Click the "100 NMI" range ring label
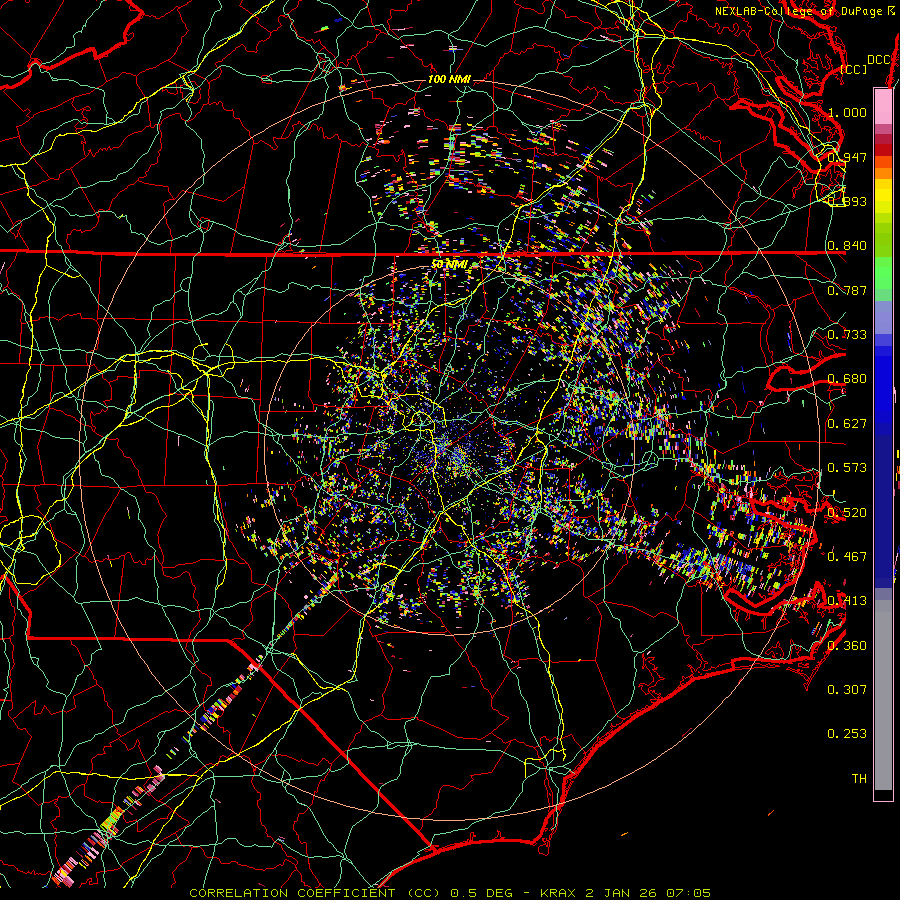Image resolution: width=900 pixels, height=900 pixels. click(449, 79)
